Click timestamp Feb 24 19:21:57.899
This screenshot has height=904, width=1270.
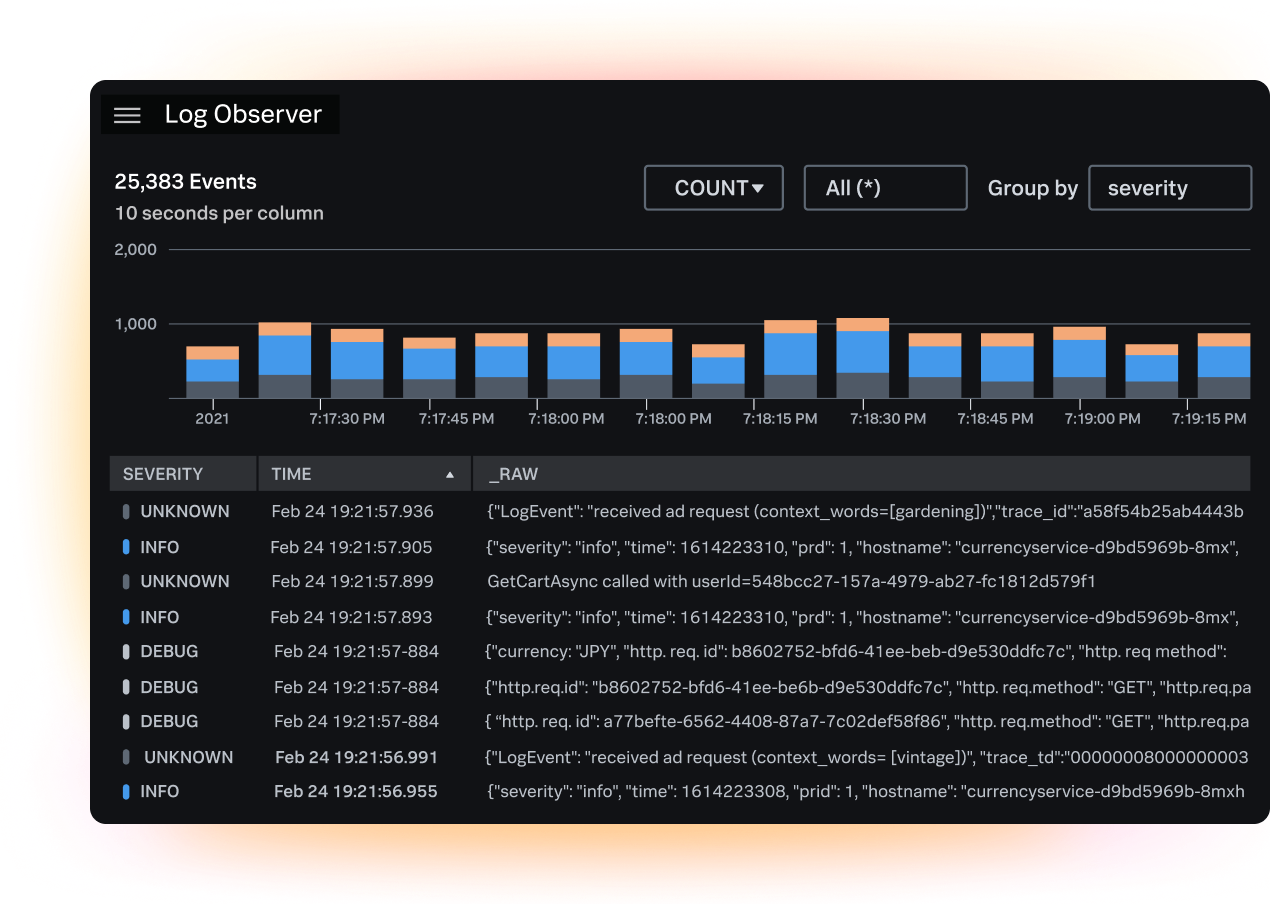353,581
